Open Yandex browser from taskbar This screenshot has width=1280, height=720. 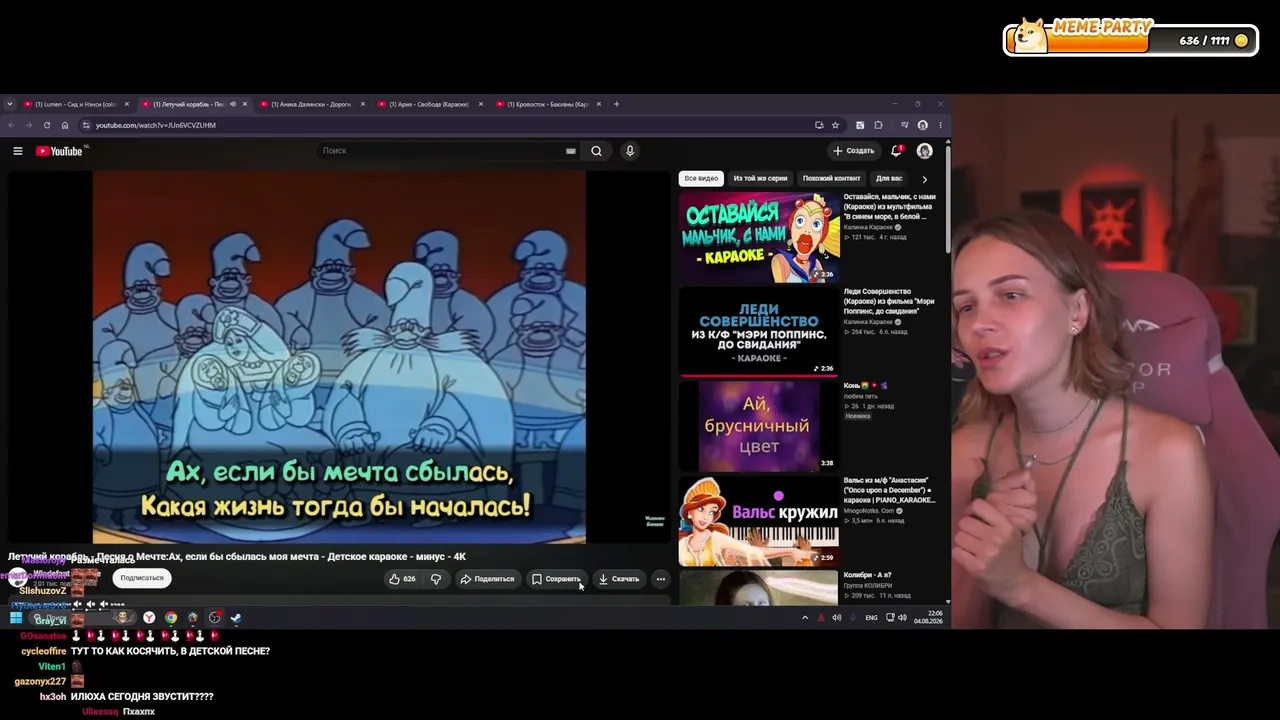[149, 618]
